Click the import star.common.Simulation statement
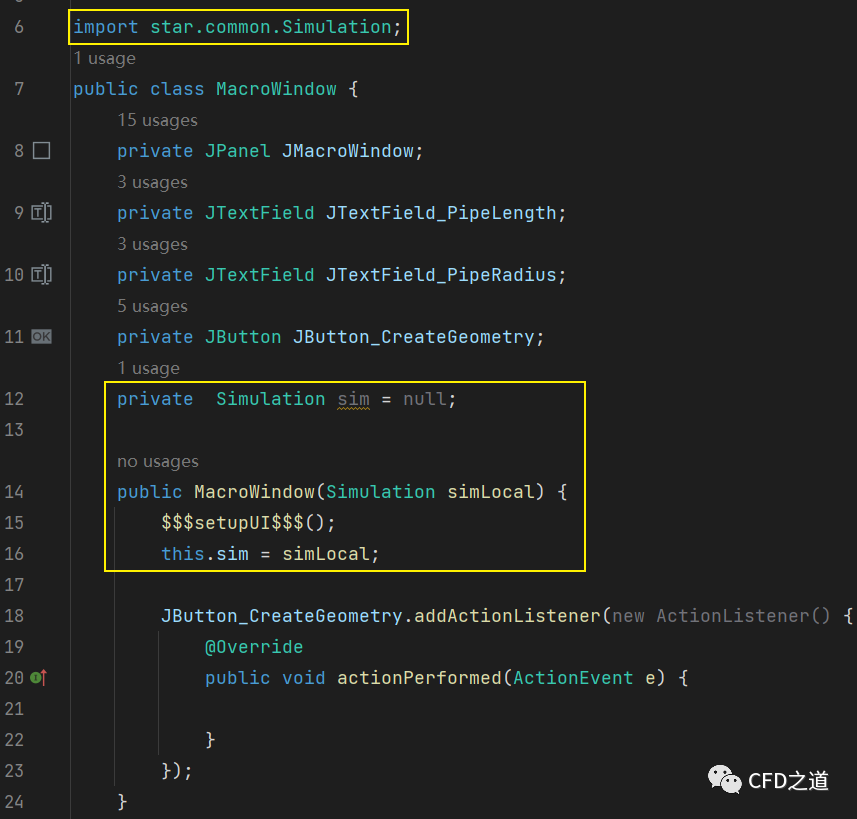This screenshot has height=819, width=857. click(237, 27)
